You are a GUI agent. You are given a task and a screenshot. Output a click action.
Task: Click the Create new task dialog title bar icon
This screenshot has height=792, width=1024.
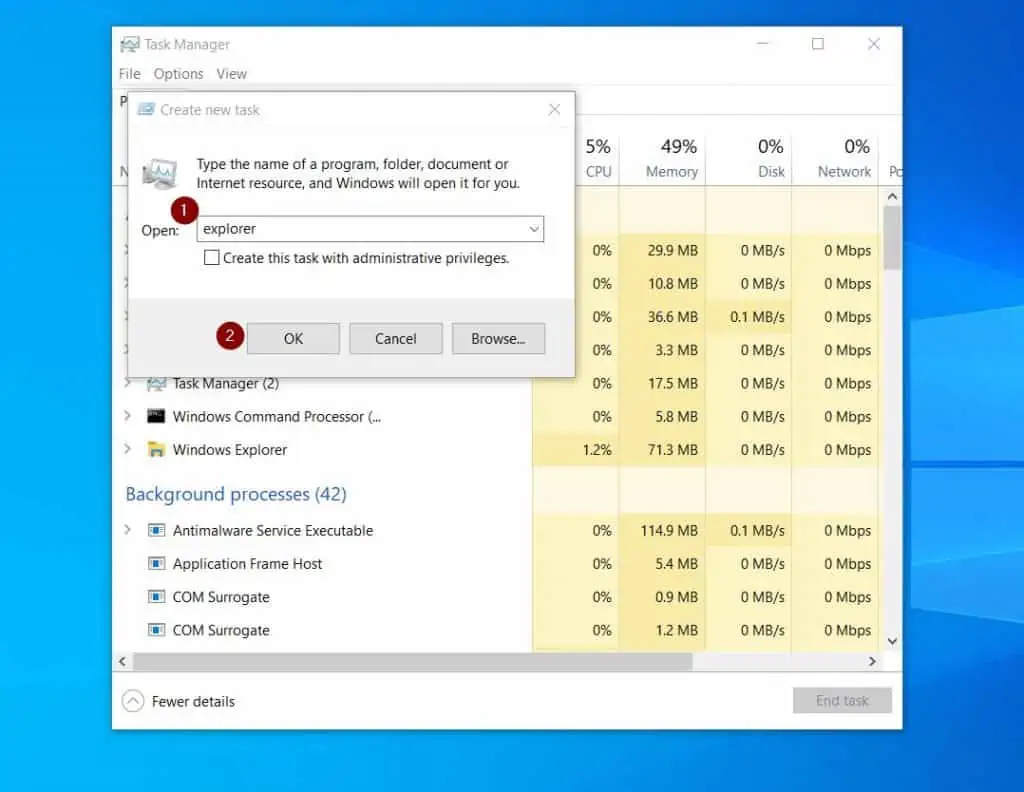[148, 110]
